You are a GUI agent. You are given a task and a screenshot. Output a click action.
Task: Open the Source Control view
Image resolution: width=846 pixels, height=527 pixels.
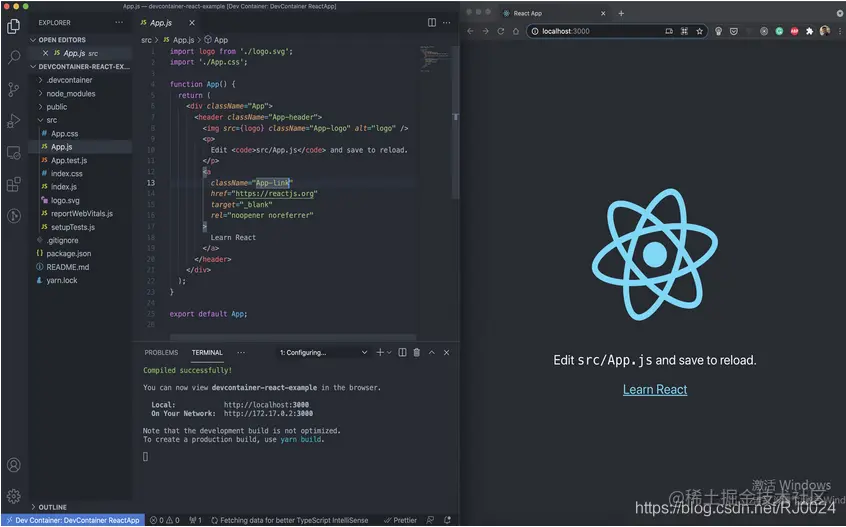tap(14, 89)
